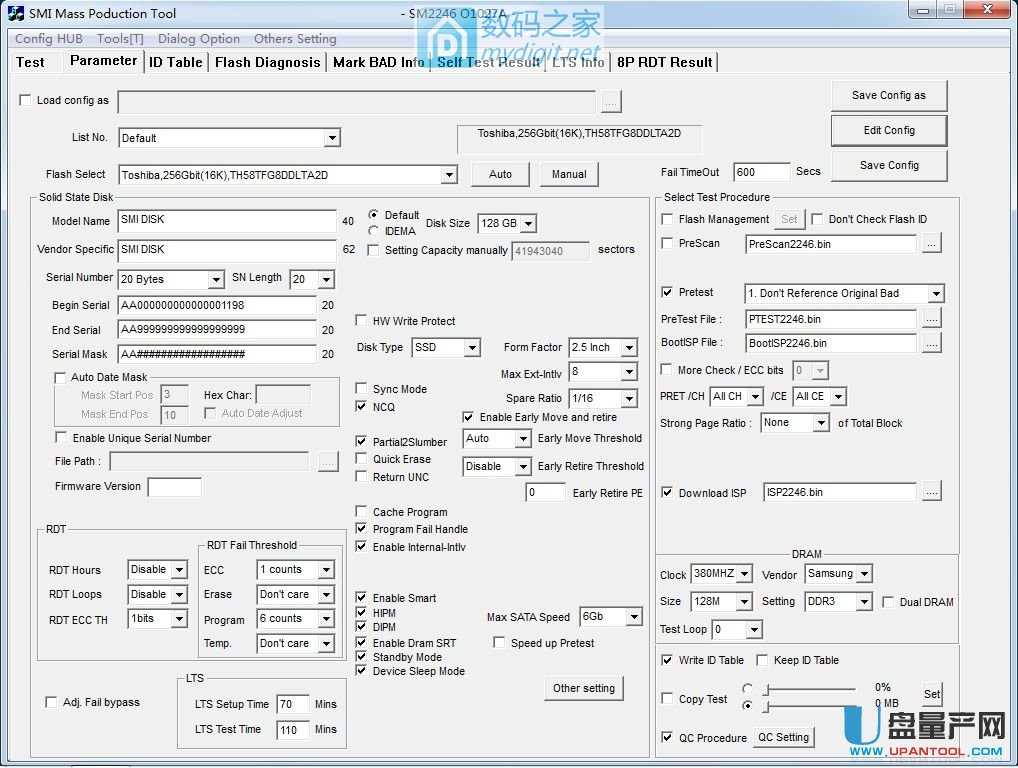1018x768 pixels.
Task: Switch to the Flash Diagnosis tab
Action: 266,62
